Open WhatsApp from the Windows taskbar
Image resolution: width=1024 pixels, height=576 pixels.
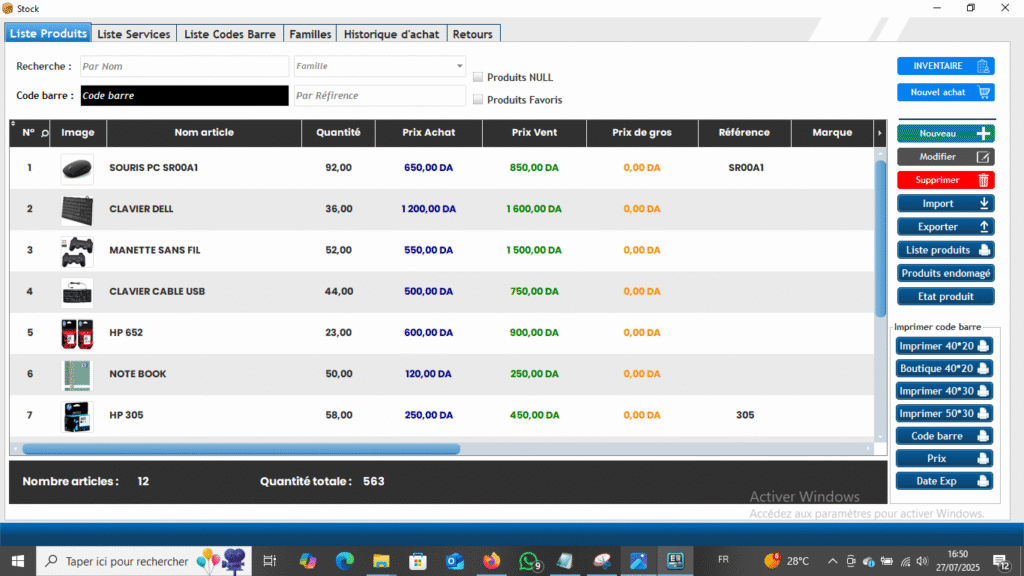[x=529, y=561]
